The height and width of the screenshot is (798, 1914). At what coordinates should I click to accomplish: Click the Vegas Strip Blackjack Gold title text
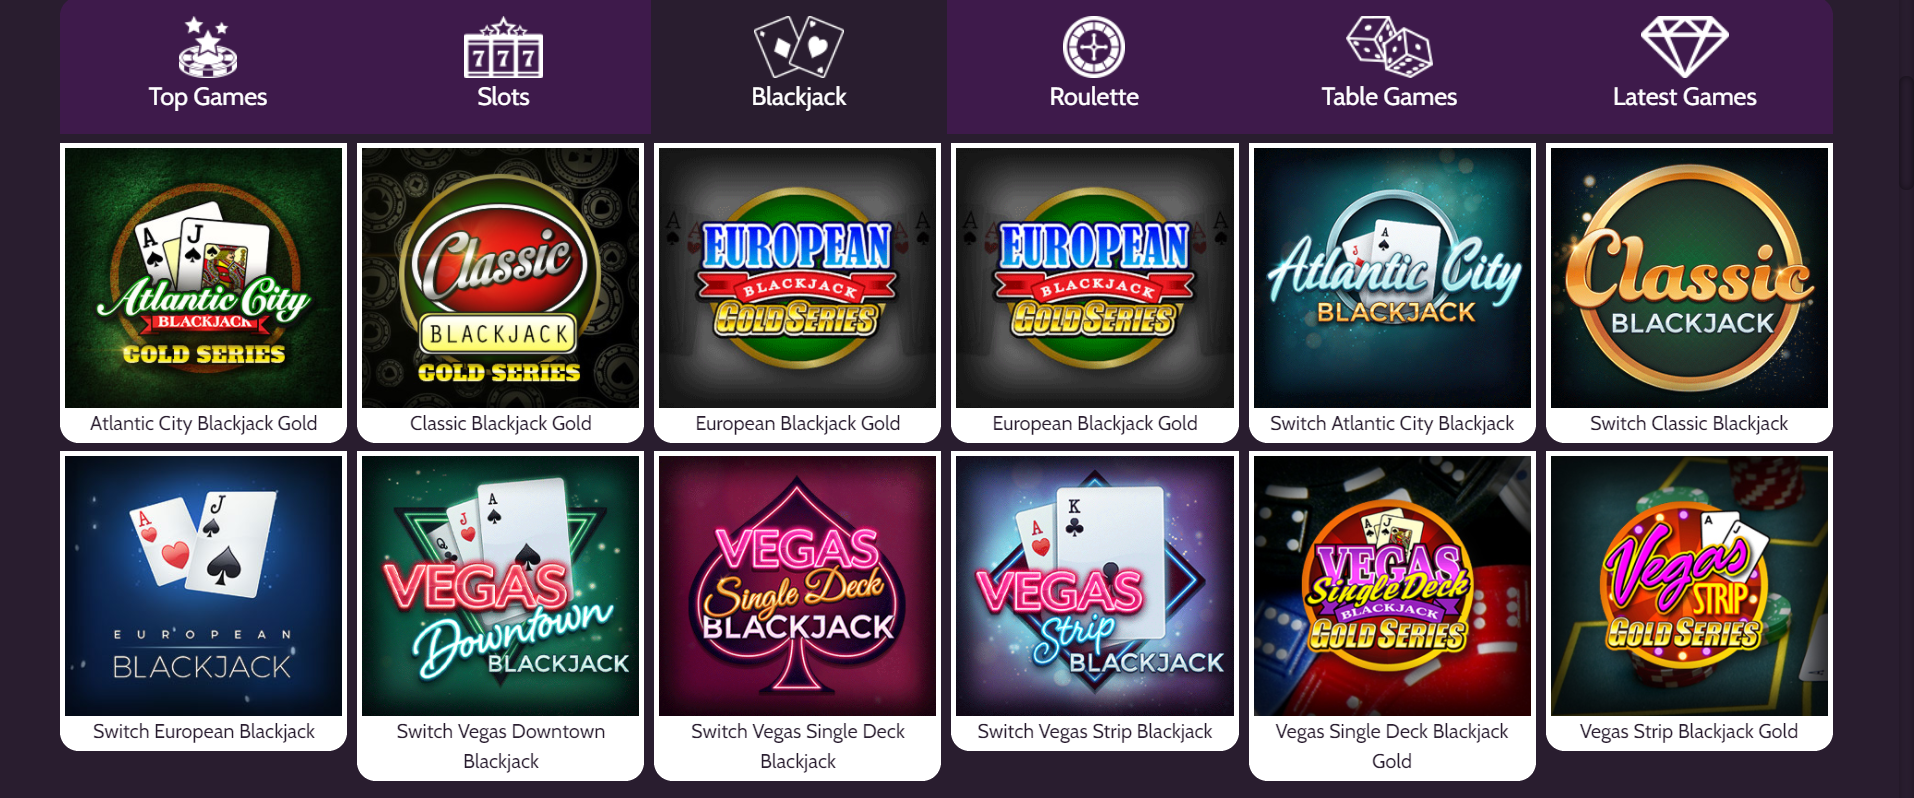(x=1687, y=731)
